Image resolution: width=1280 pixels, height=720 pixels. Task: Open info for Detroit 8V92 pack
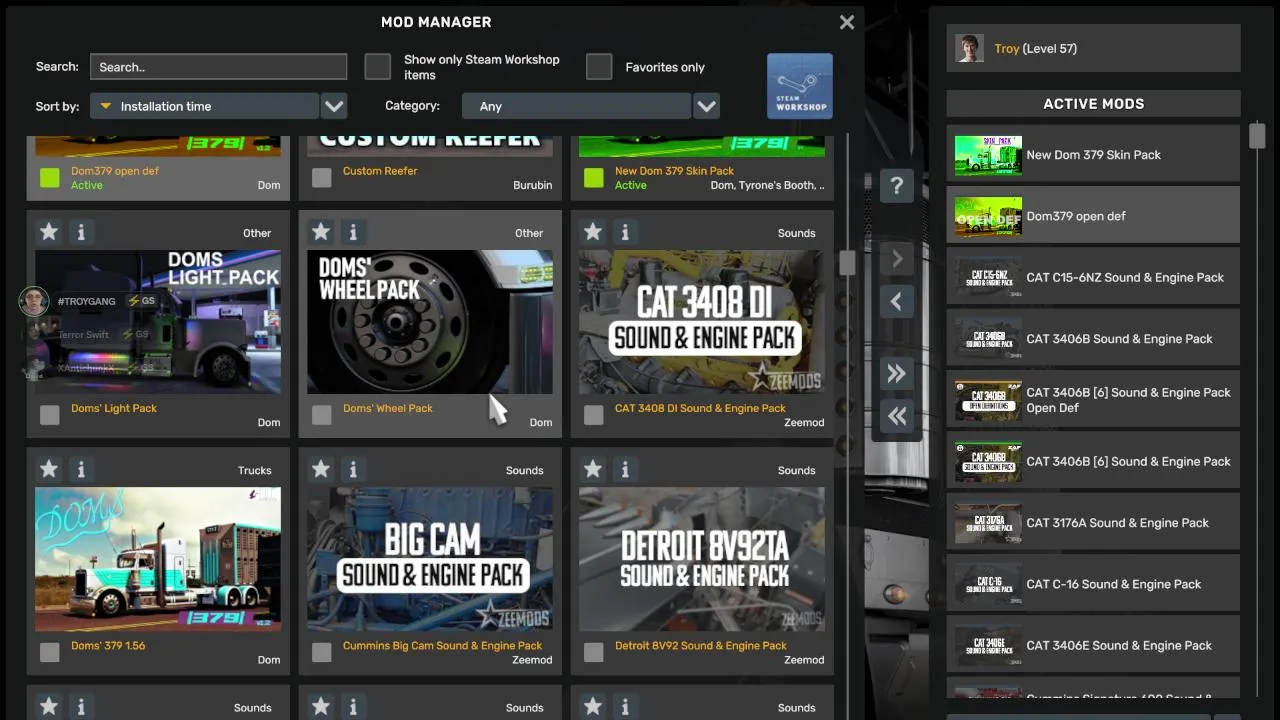pyautogui.click(x=625, y=469)
